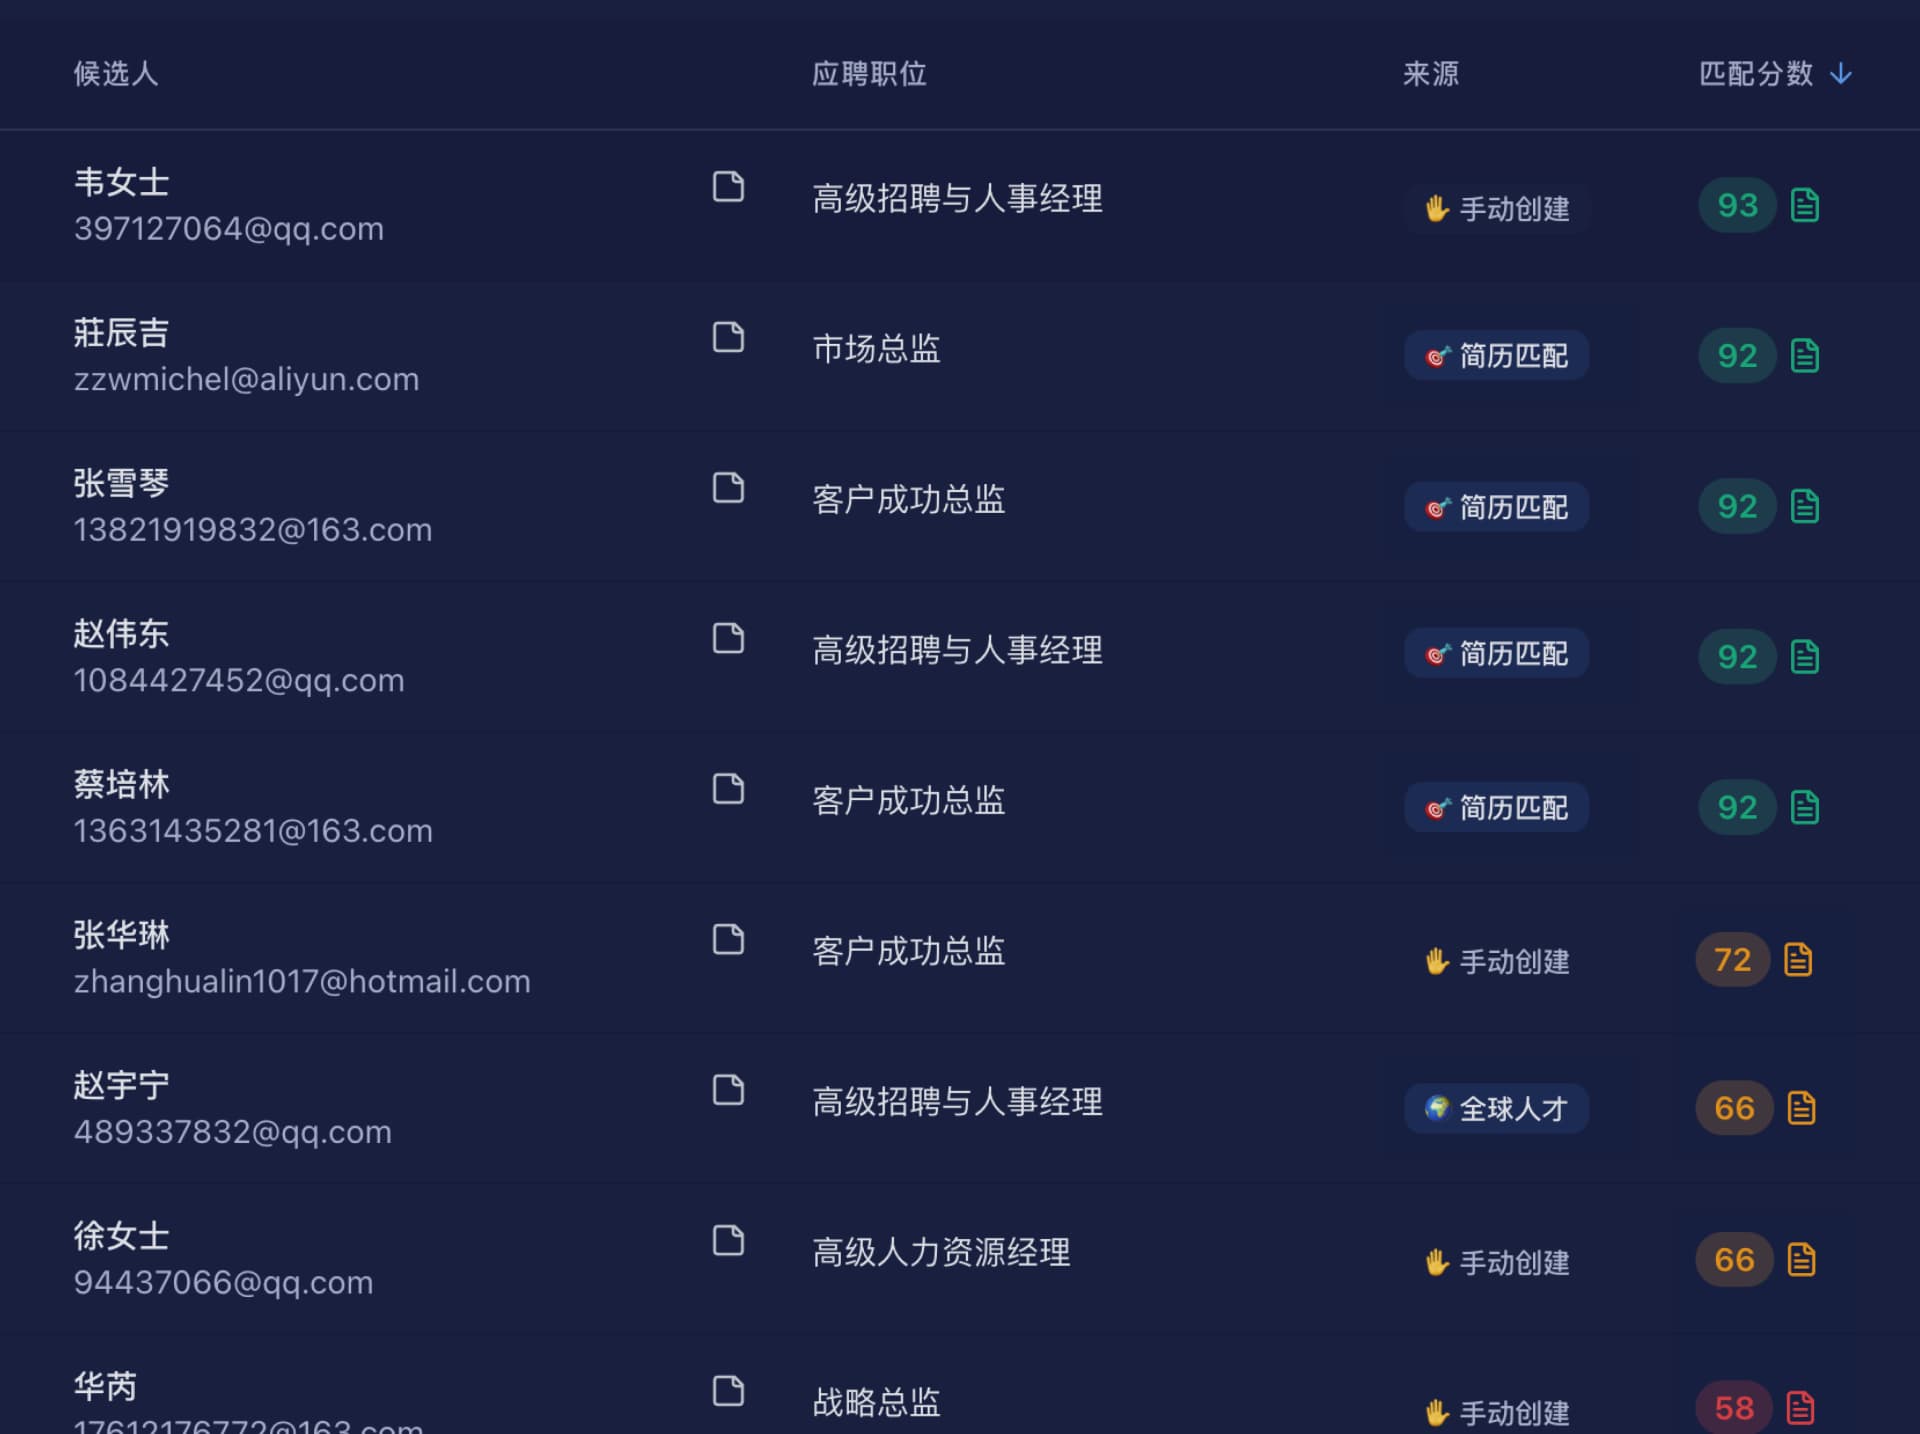Open the file icon next to 战略总监
Viewport: 1920px width, 1434px height.
(x=728, y=1392)
